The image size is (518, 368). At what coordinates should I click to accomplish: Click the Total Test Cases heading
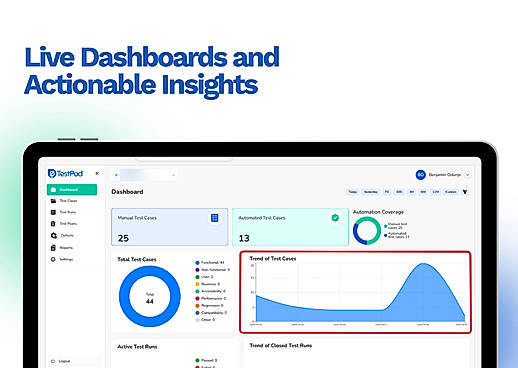point(137,259)
